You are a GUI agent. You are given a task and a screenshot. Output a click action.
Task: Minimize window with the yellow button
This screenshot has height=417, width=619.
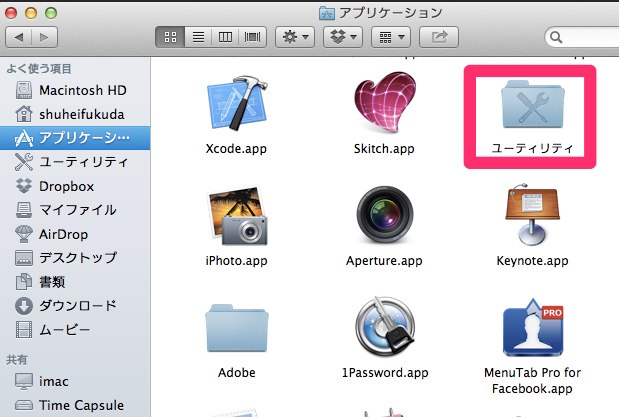31,13
